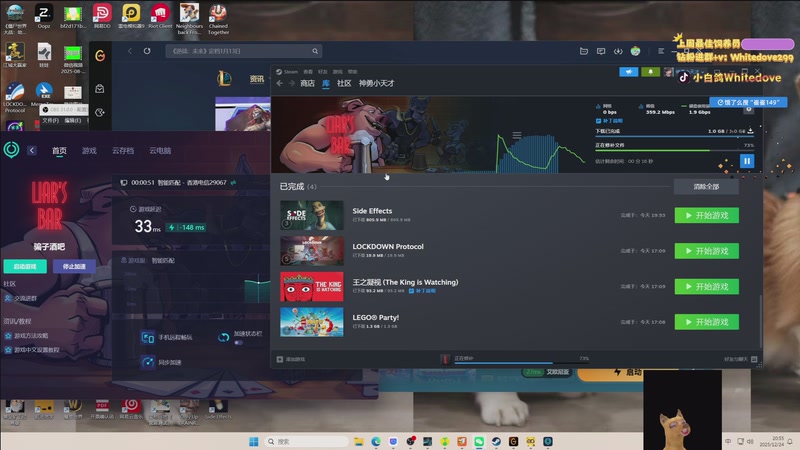Switch to 游戏 tab in accelerator
Image resolution: width=800 pixels, height=450 pixels.
coord(89,151)
